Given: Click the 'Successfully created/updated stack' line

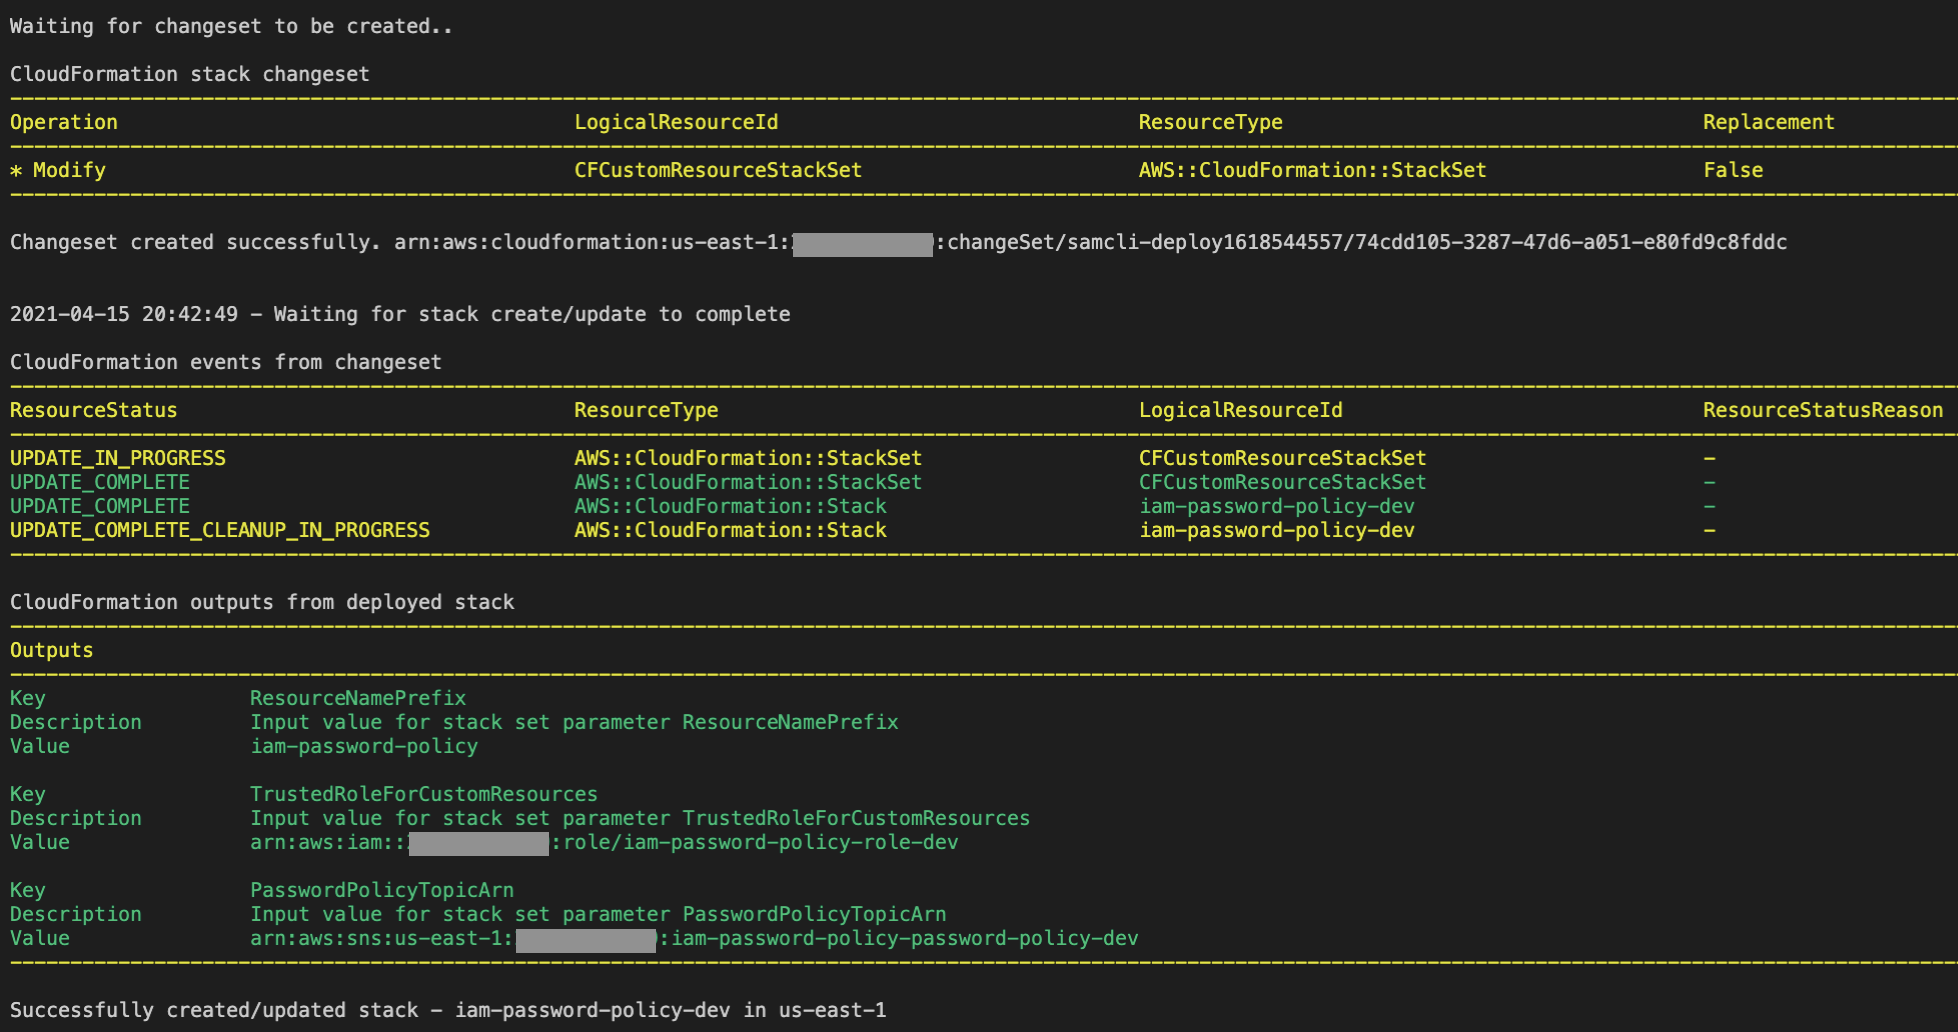Looking at the screenshot, I should tap(448, 1010).
